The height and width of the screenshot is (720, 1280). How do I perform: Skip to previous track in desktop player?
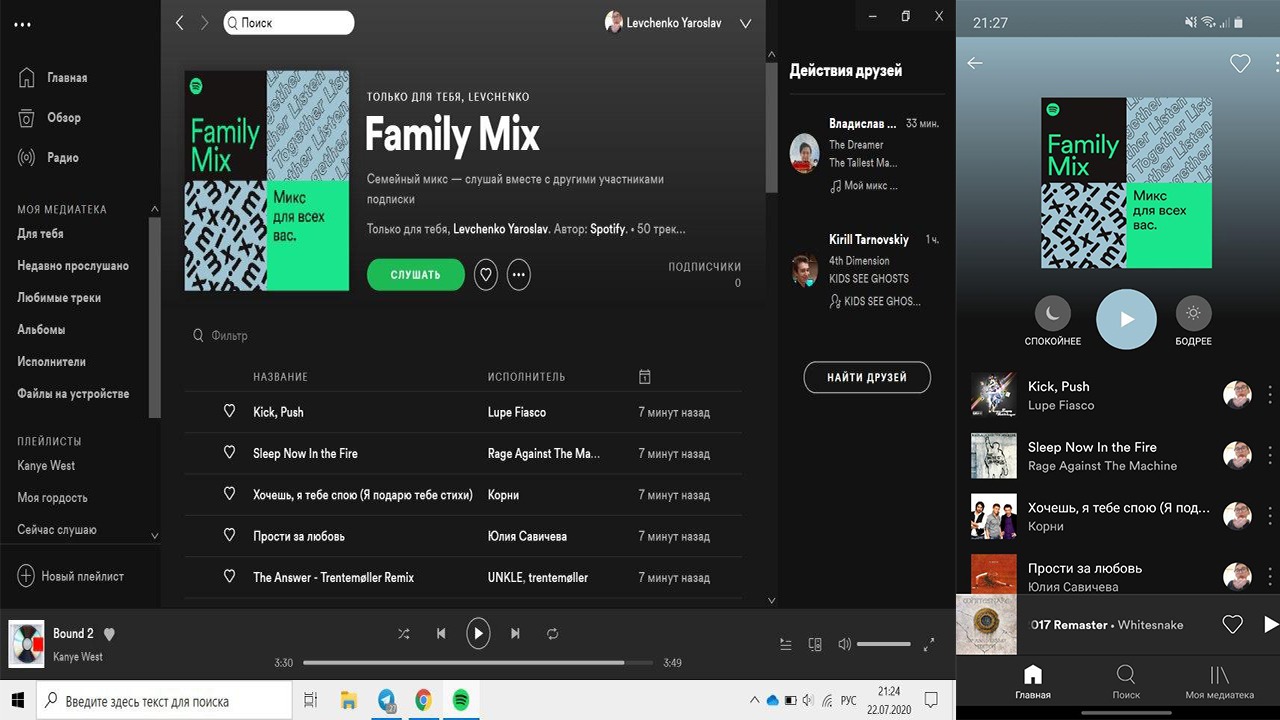pyautogui.click(x=441, y=634)
